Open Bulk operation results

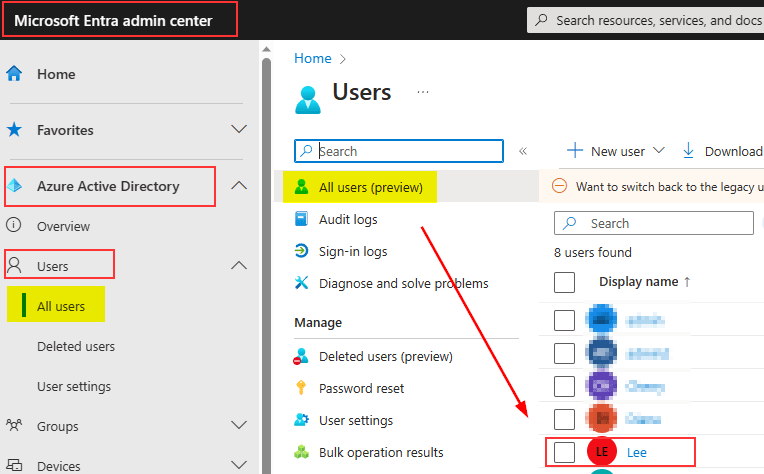(x=380, y=452)
